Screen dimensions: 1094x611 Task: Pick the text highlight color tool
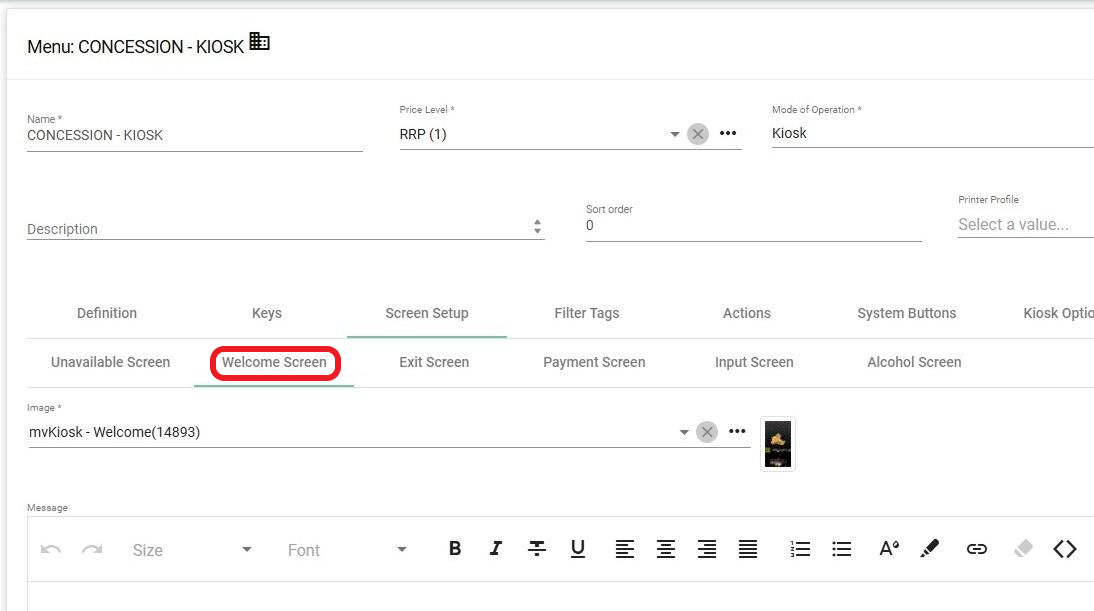929,548
